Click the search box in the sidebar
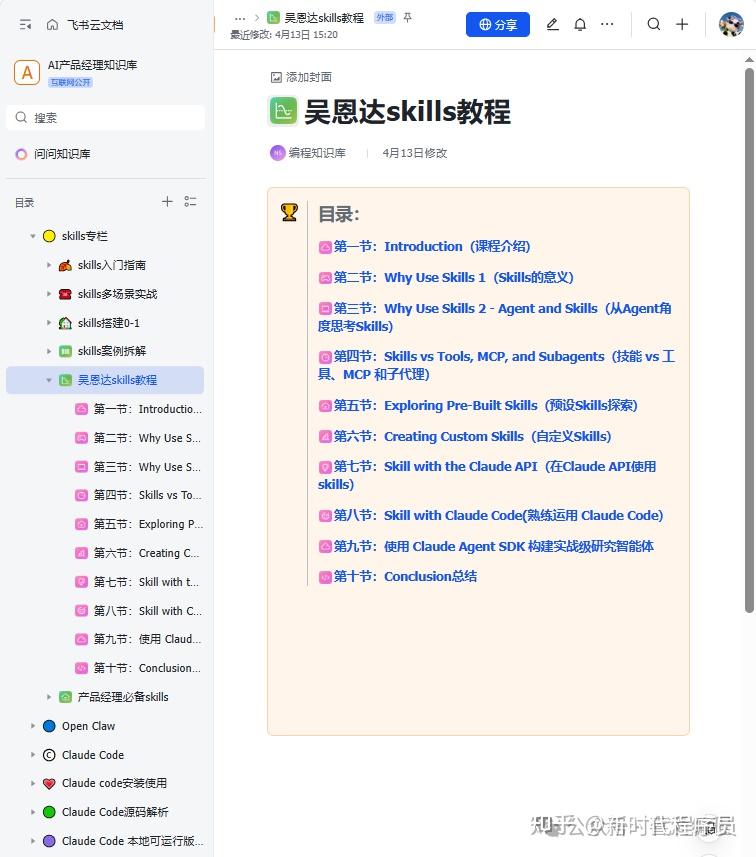 coord(106,118)
